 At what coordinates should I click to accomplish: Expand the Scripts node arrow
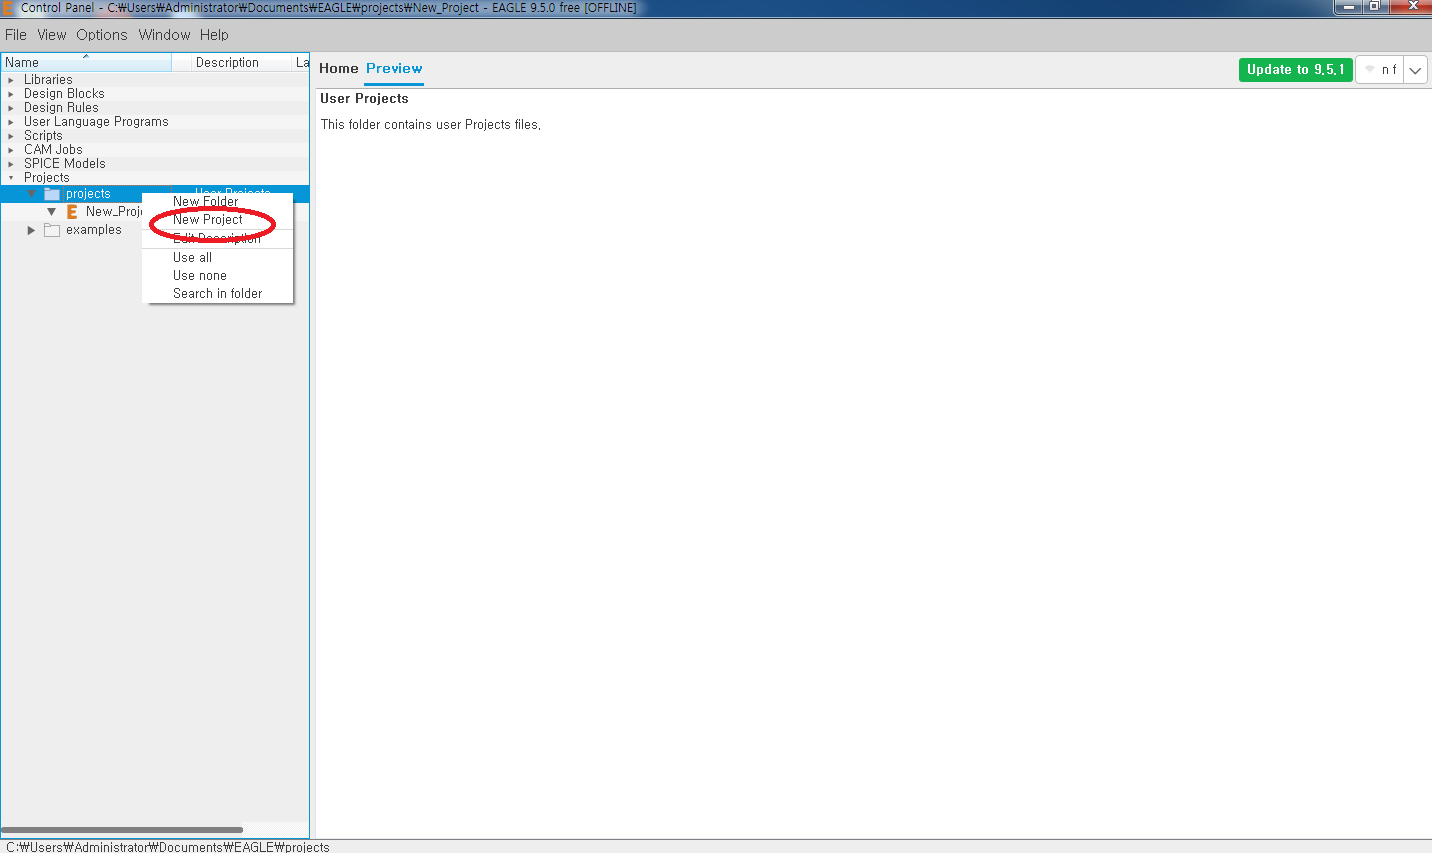11,136
